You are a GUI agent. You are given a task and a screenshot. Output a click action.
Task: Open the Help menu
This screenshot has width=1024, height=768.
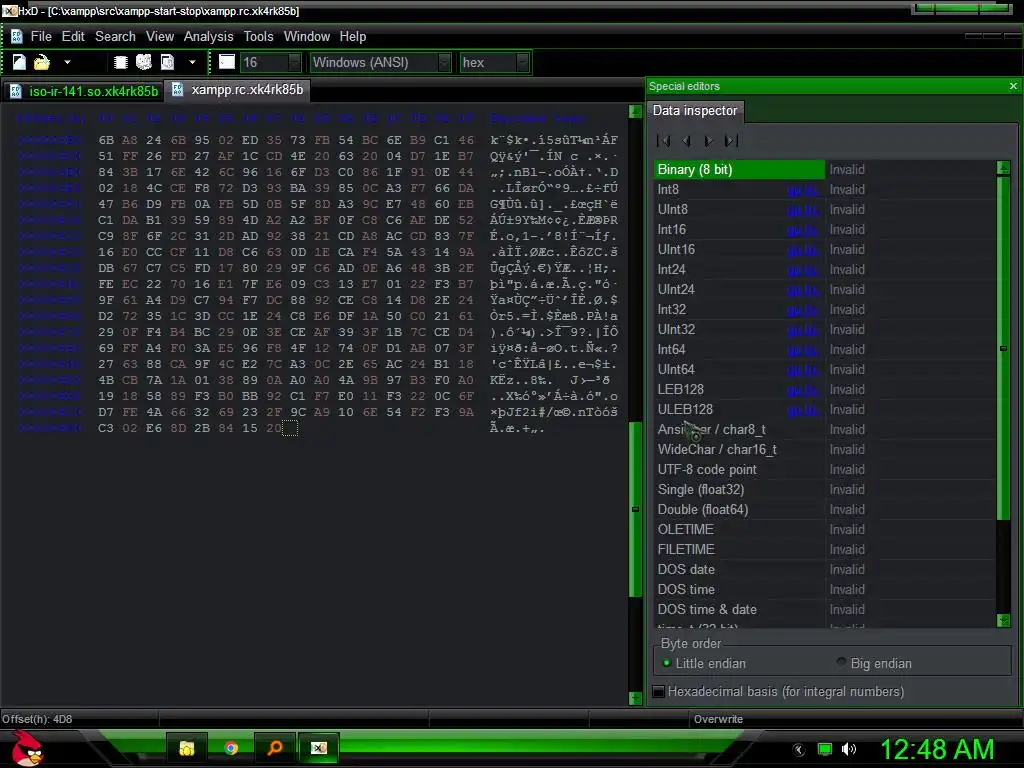click(x=353, y=37)
